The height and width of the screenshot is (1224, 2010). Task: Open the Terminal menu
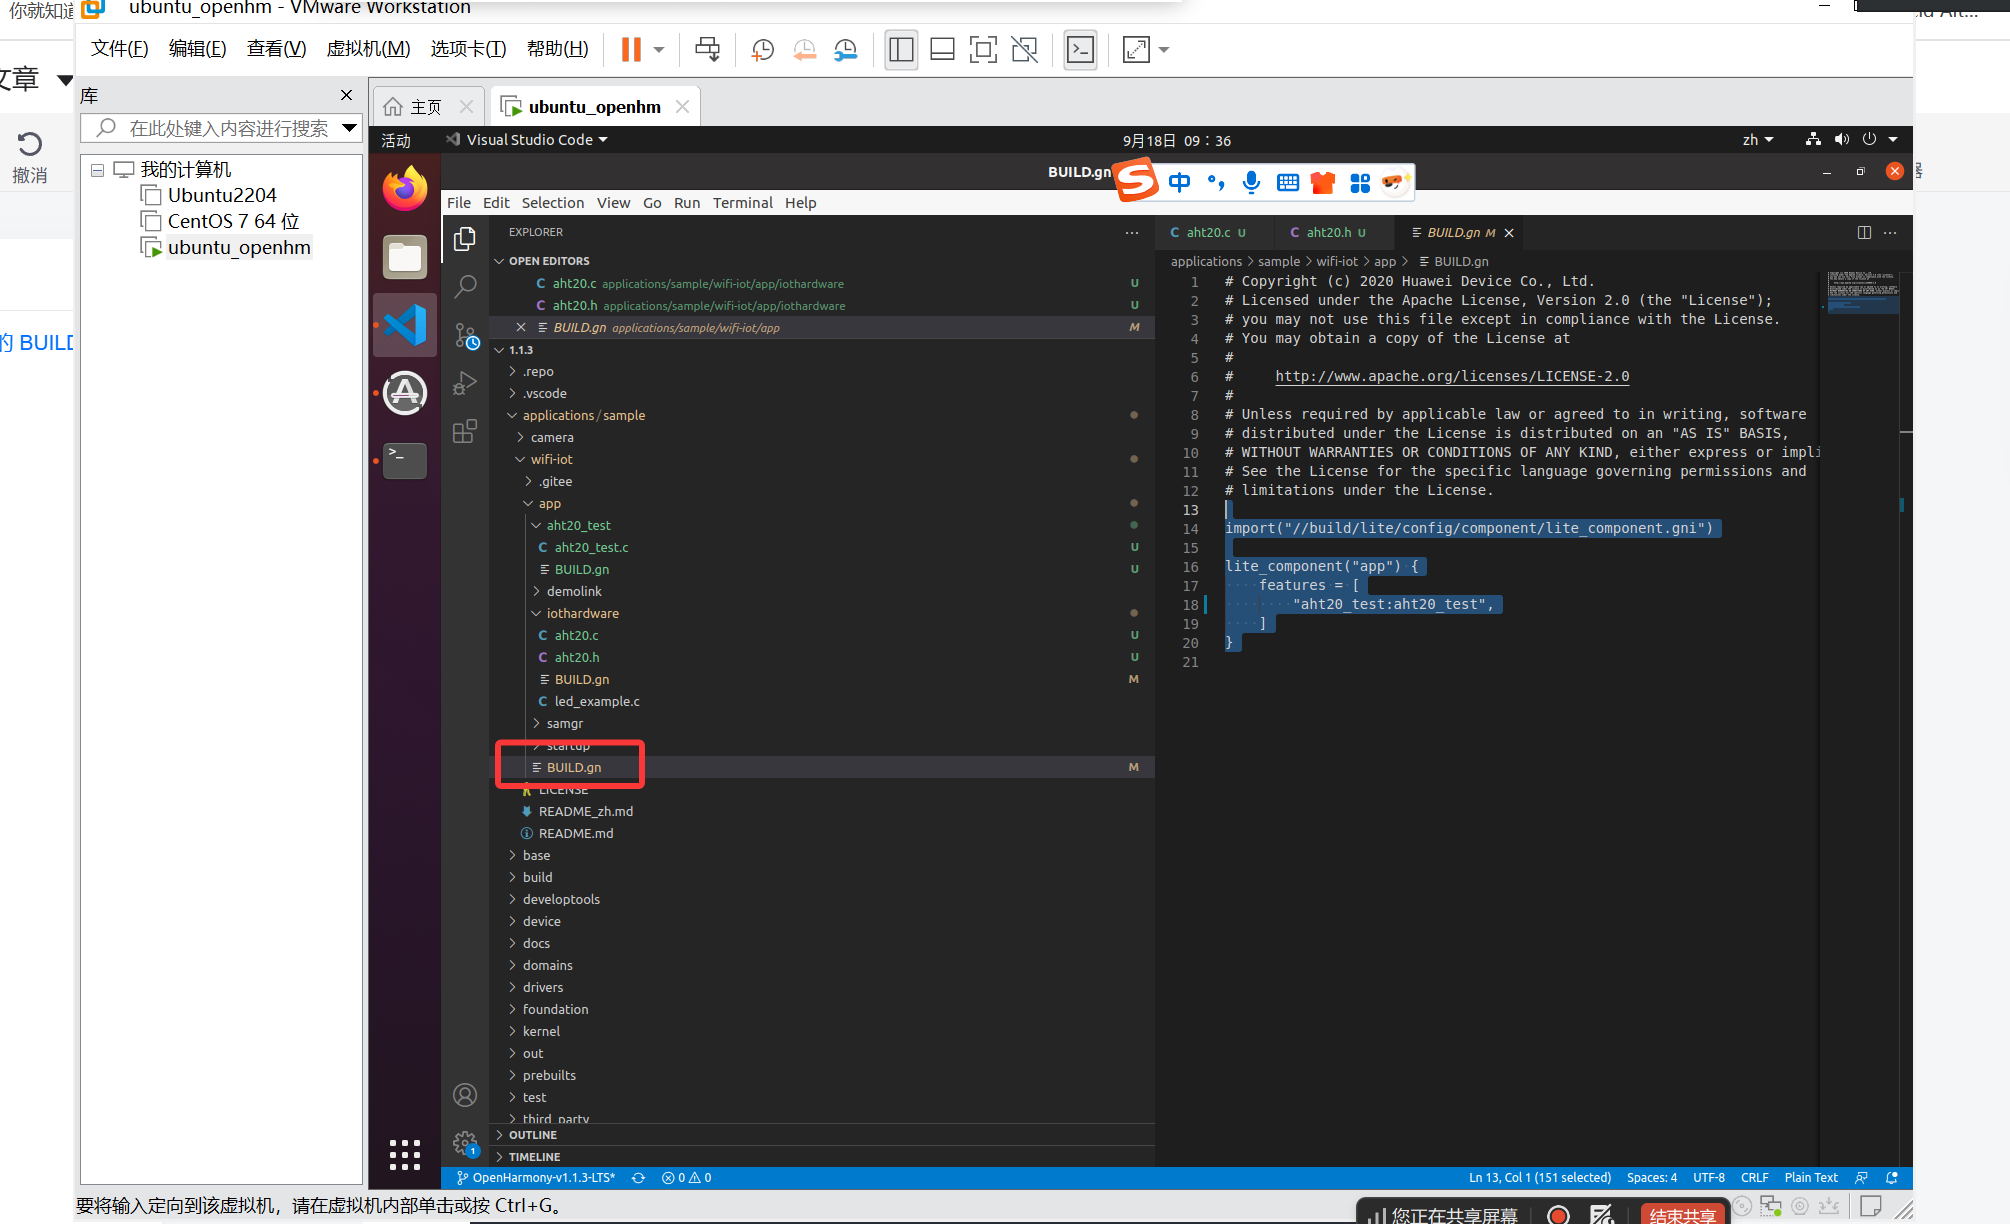(743, 203)
